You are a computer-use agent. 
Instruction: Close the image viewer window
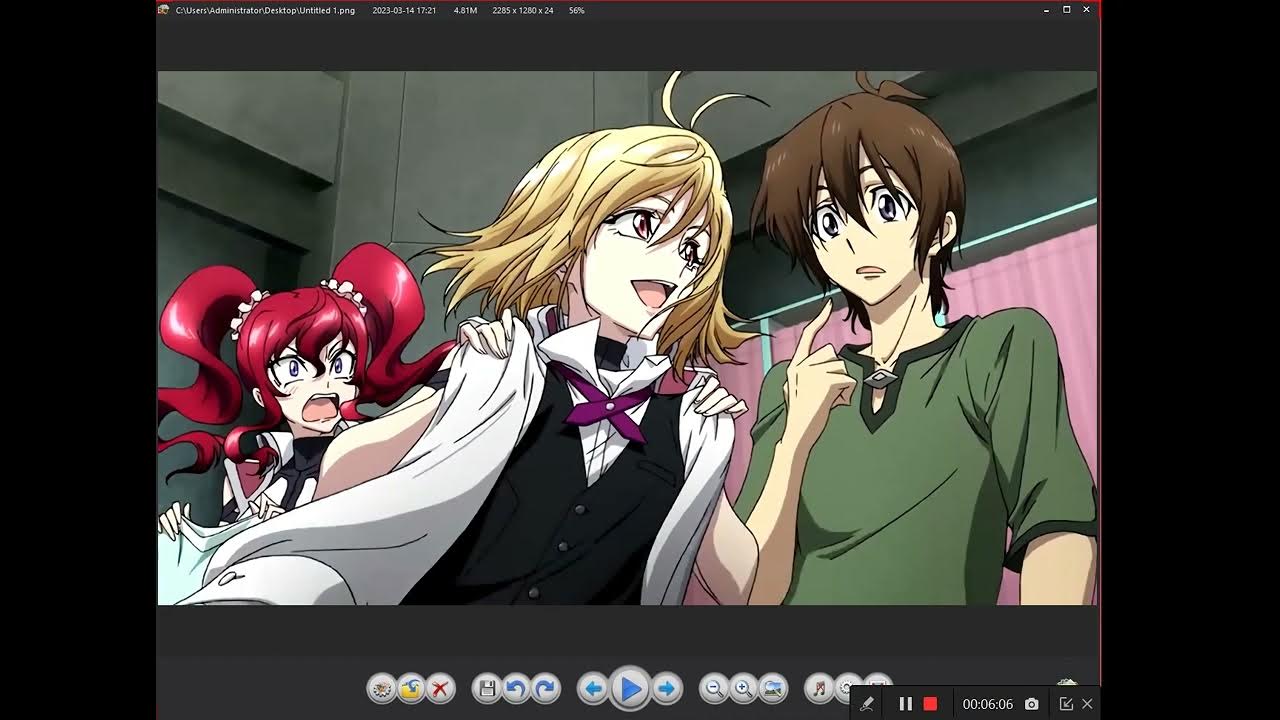coord(1086,10)
